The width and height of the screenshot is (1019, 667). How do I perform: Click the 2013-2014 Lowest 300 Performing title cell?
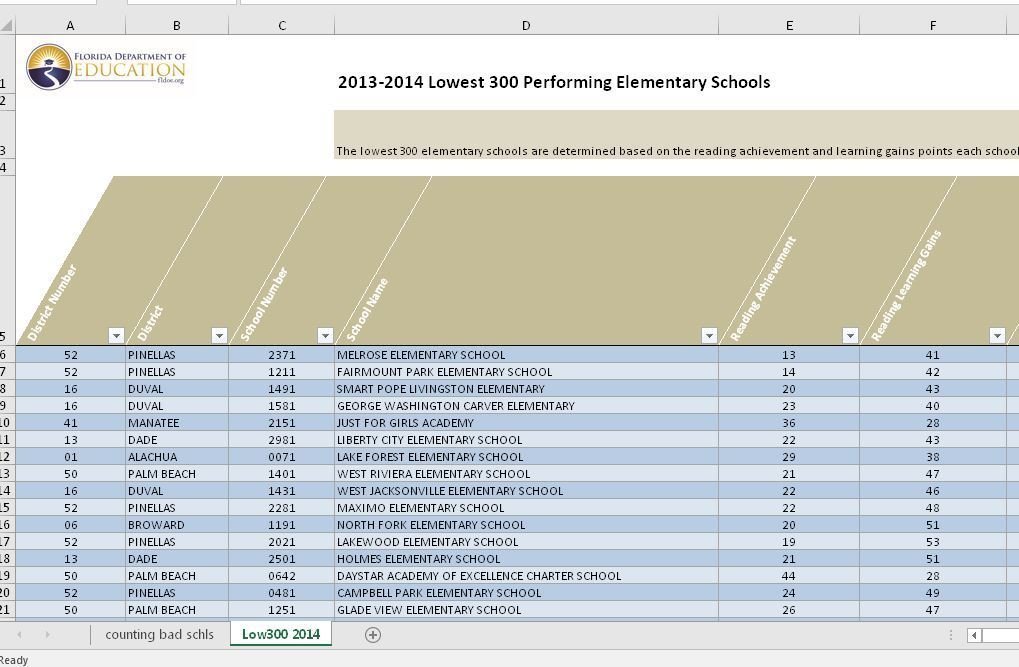point(554,82)
